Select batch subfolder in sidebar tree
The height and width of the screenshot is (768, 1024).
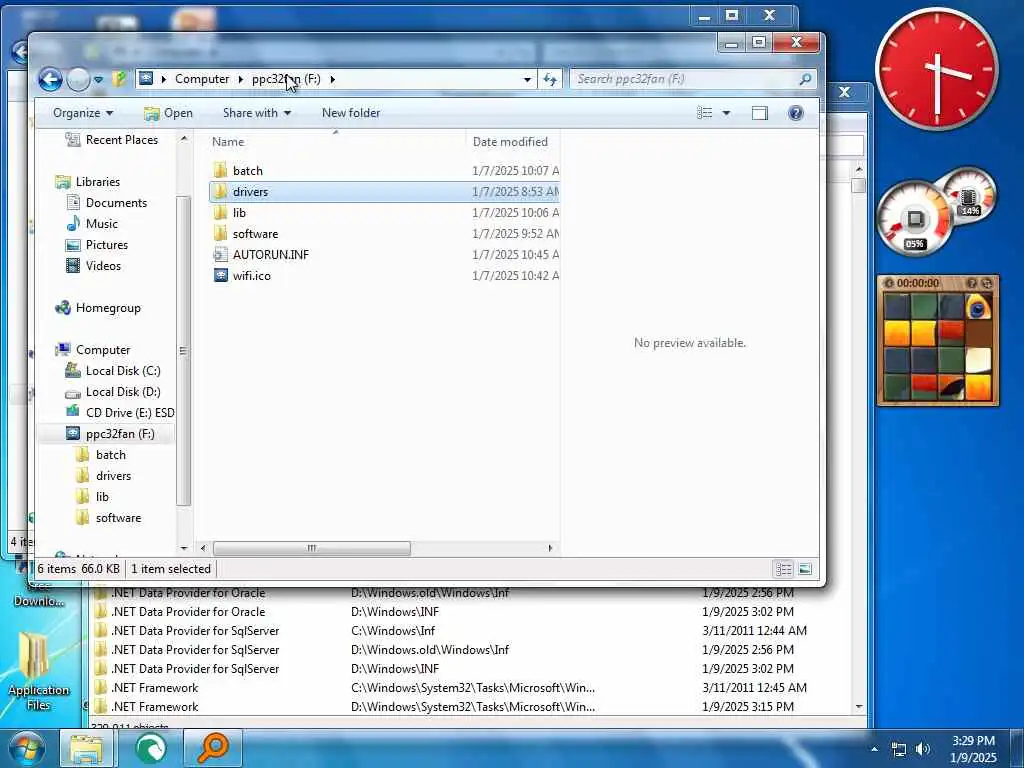[110, 455]
